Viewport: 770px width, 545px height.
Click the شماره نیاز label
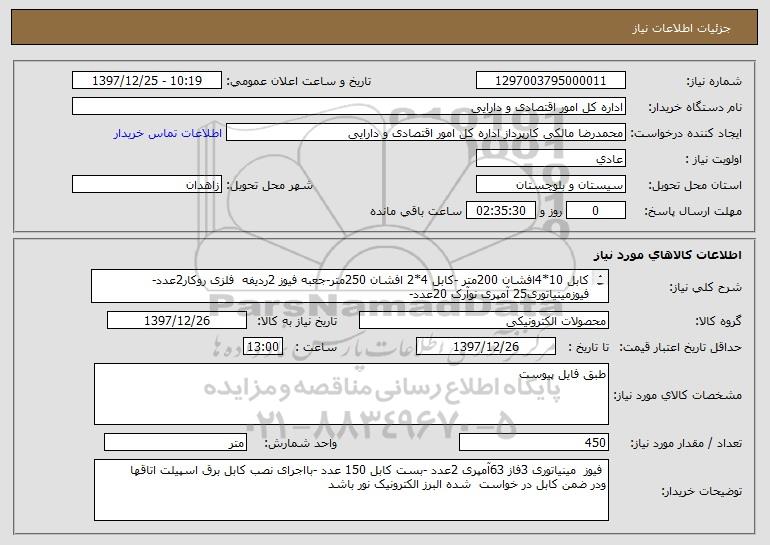point(714,81)
